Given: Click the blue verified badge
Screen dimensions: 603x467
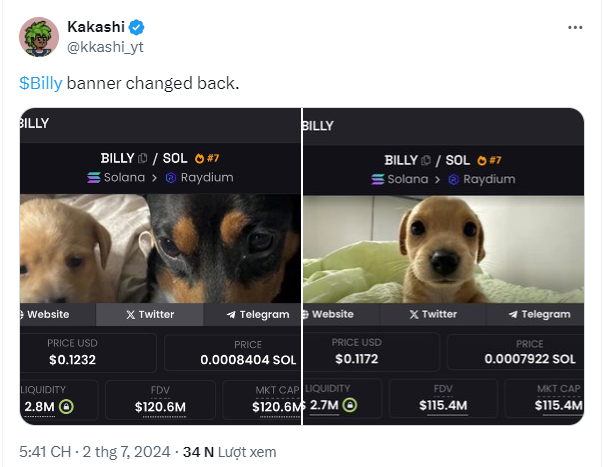Looking at the screenshot, I should click(x=135, y=26).
